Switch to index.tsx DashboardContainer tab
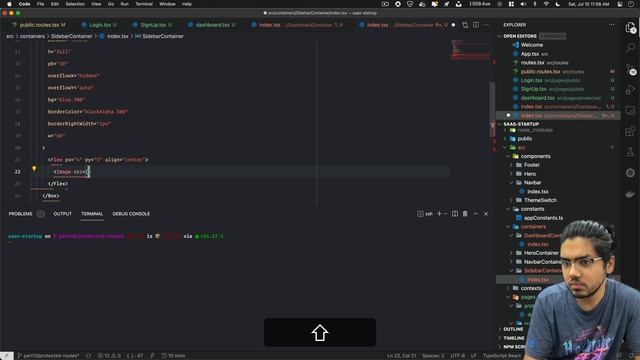The image size is (640, 360). click(297, 25)
